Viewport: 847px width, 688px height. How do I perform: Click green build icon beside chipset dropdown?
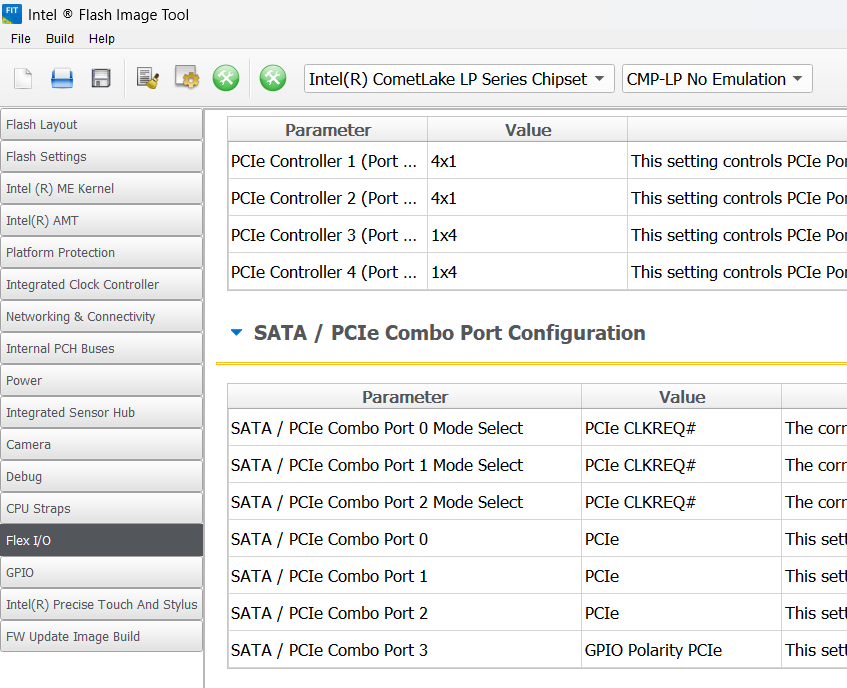point(273,79)
